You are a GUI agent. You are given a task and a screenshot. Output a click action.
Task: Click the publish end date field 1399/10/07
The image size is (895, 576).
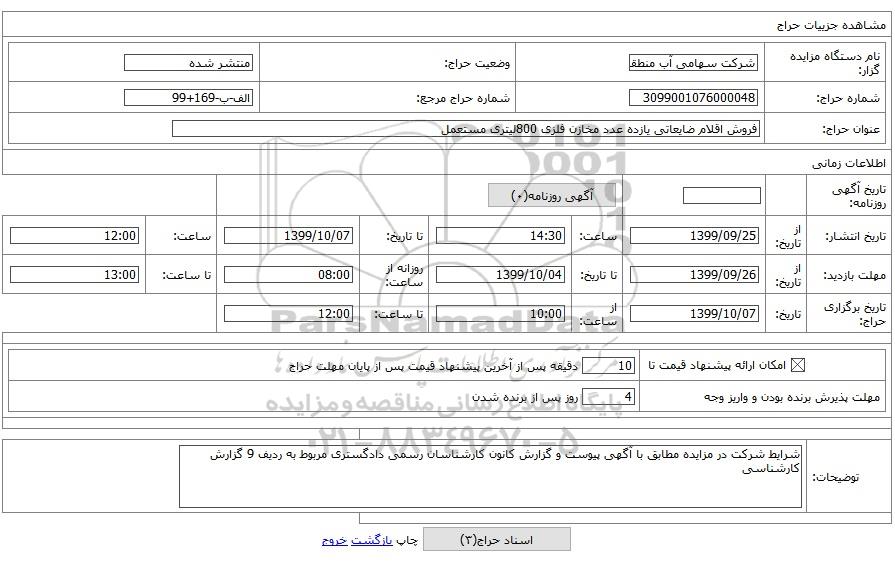pos(288,235)
